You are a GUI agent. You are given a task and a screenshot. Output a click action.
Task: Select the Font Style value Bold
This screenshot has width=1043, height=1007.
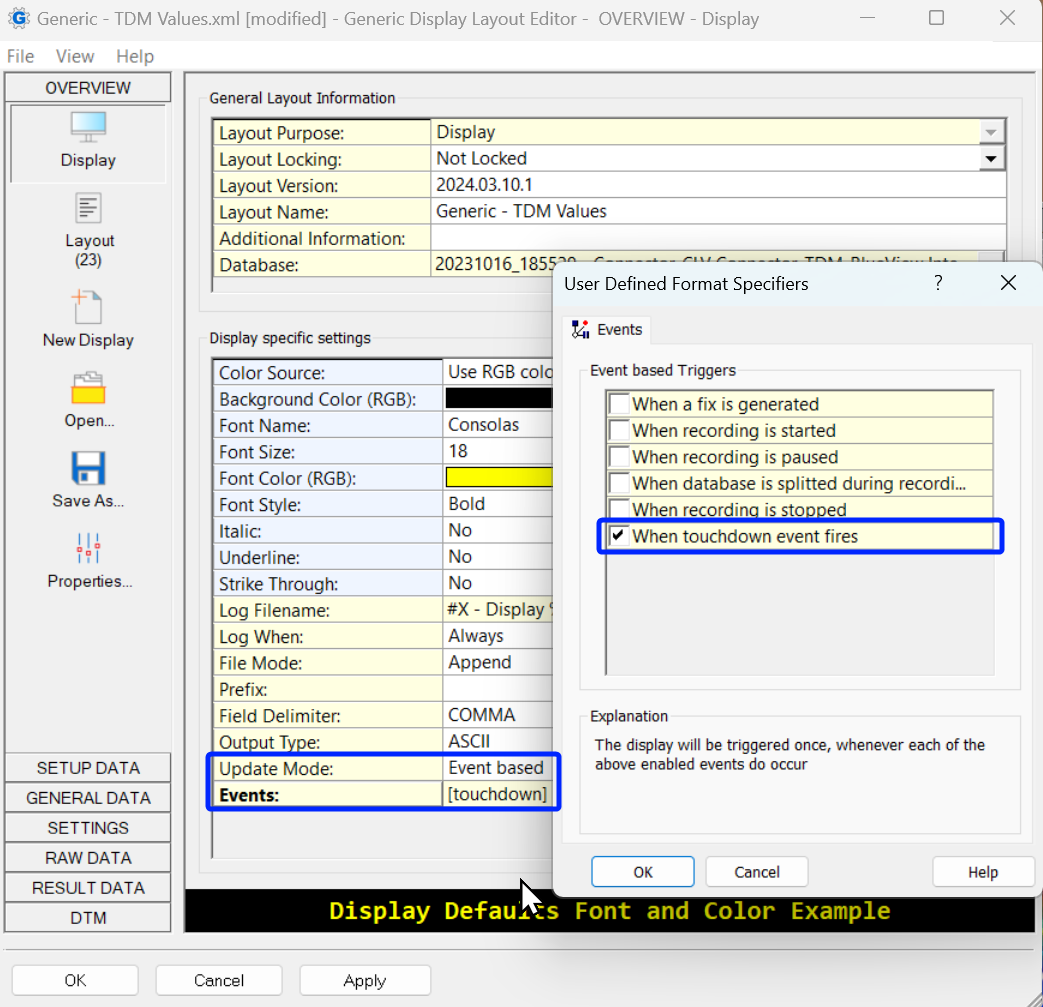(x=498, y=504)
